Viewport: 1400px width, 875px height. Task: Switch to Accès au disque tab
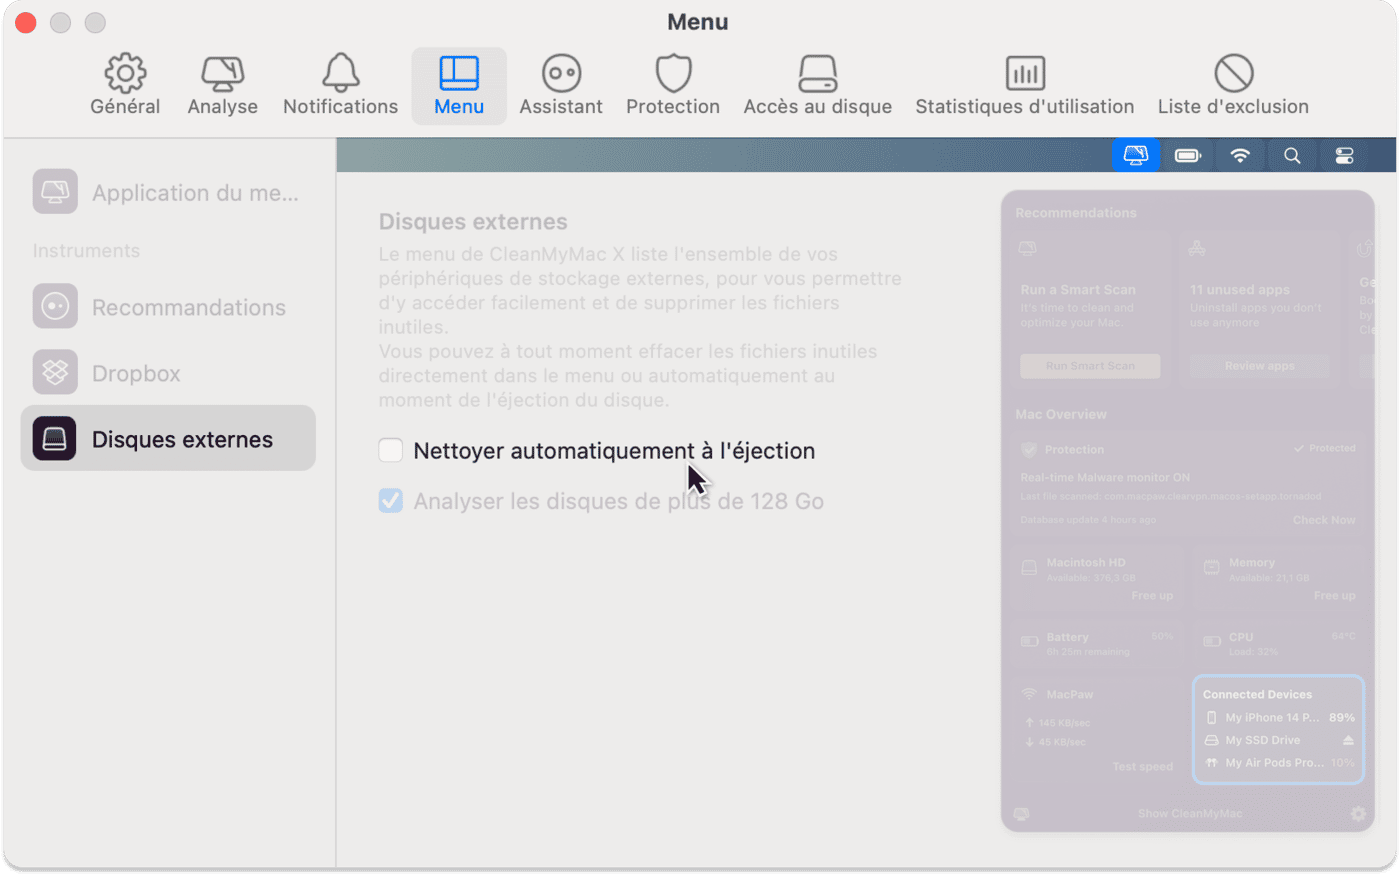[x=817, y=86]
